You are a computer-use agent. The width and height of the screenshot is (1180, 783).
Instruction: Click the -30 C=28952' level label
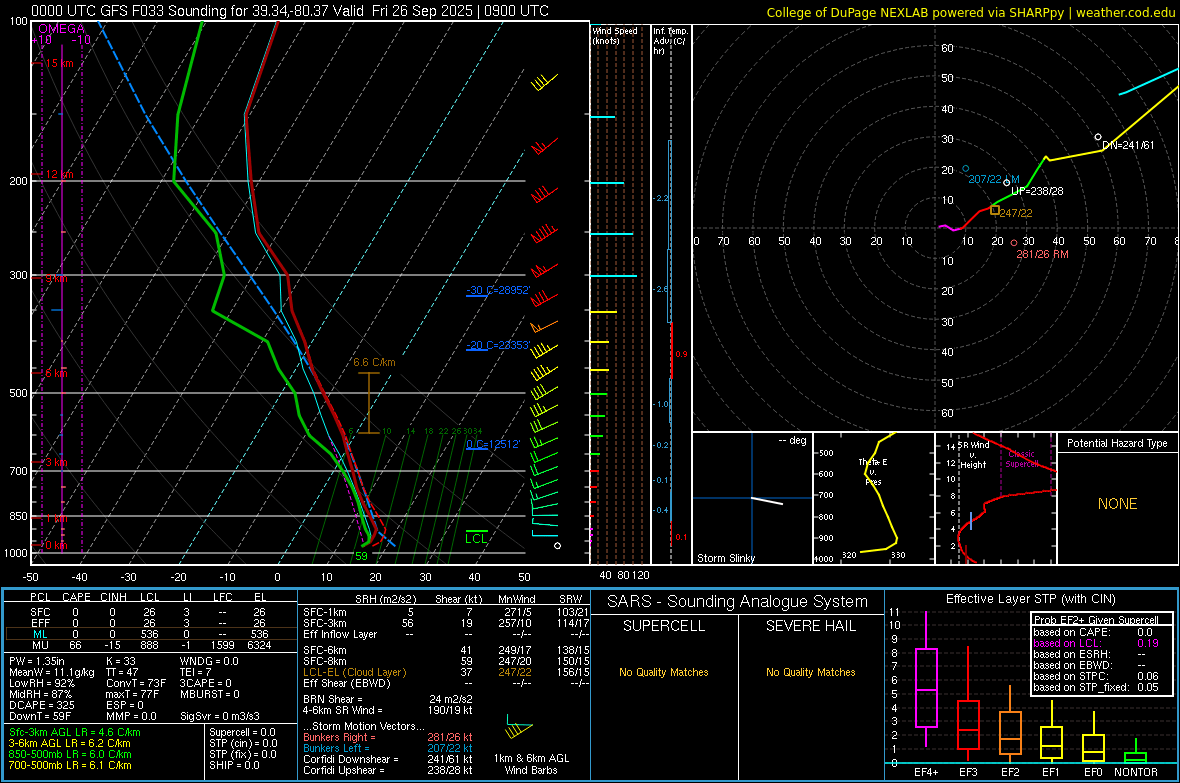click(498, 290)
